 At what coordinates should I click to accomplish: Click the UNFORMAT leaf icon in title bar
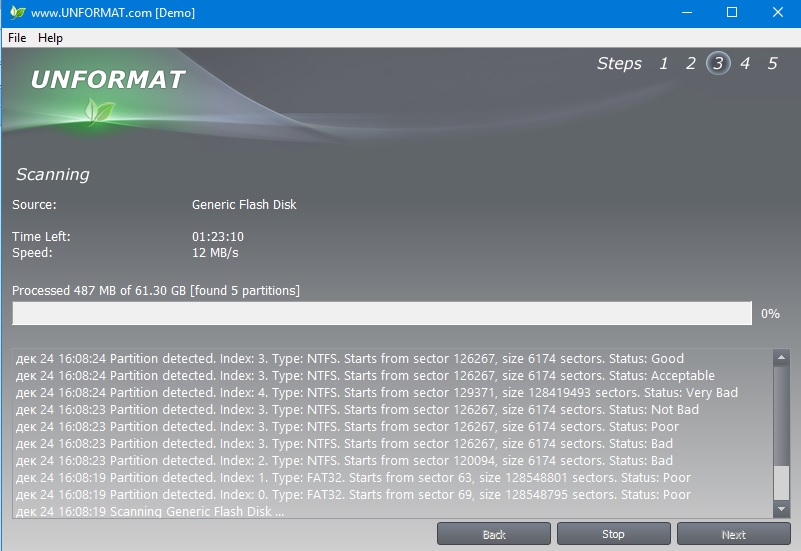17,12
